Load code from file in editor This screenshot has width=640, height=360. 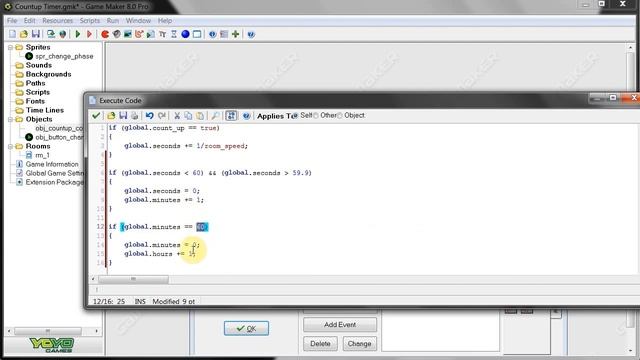click(111, 116)
